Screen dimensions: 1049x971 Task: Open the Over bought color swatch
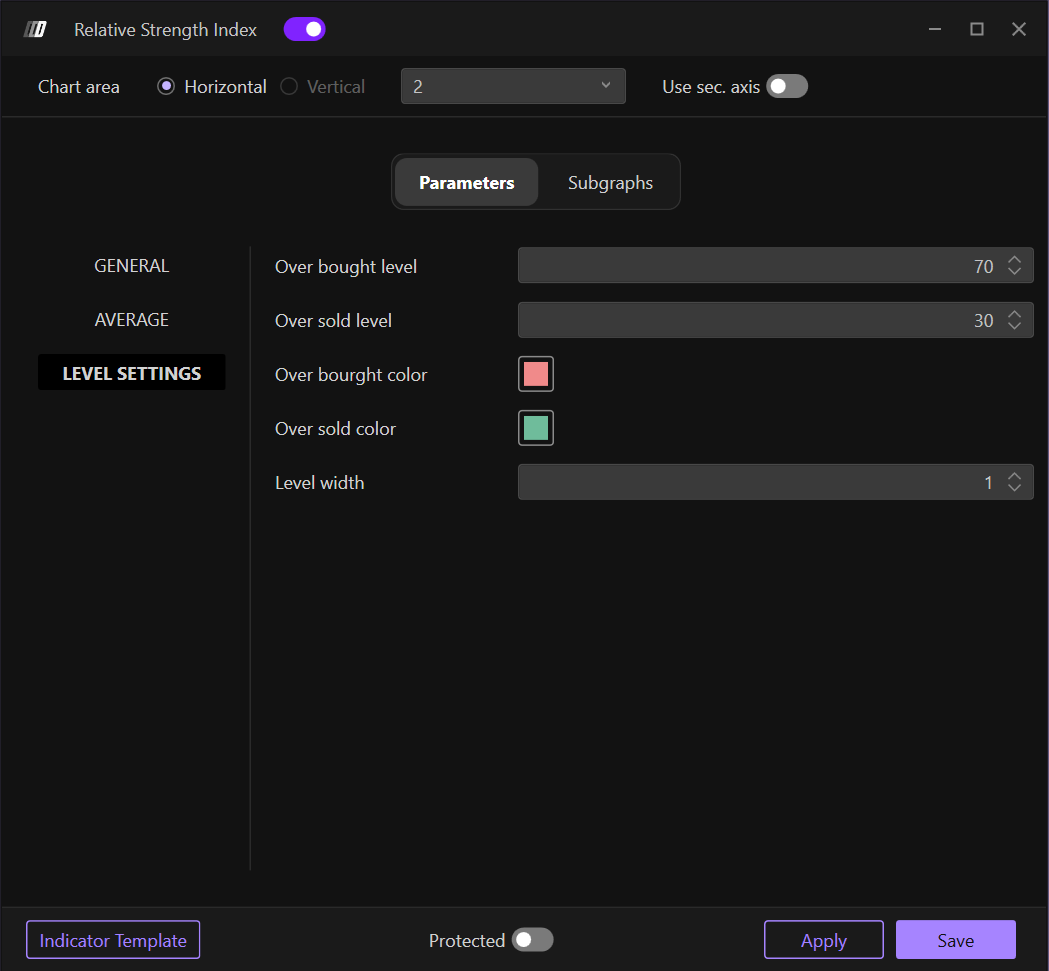click(x=536, y=375)
